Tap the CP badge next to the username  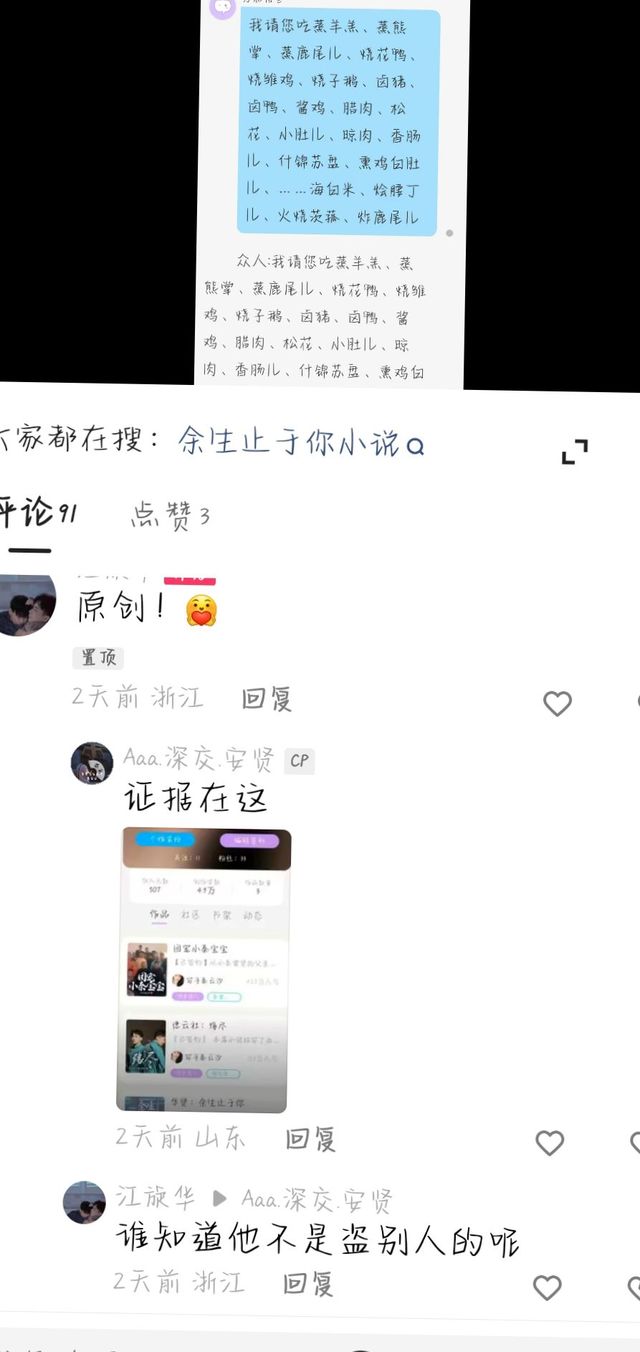[x=299, y=761]
